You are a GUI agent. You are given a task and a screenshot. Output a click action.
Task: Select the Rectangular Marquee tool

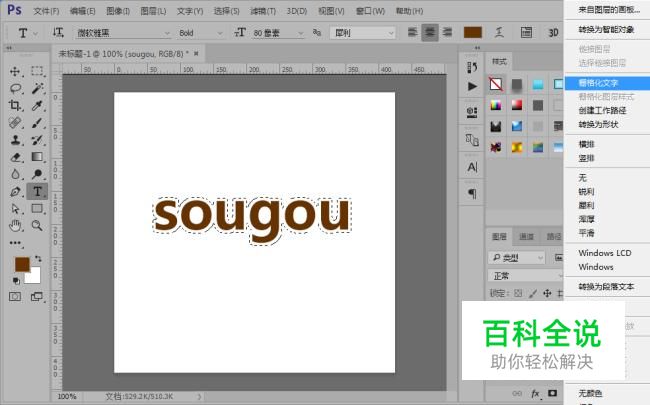[x=37, y=71]
